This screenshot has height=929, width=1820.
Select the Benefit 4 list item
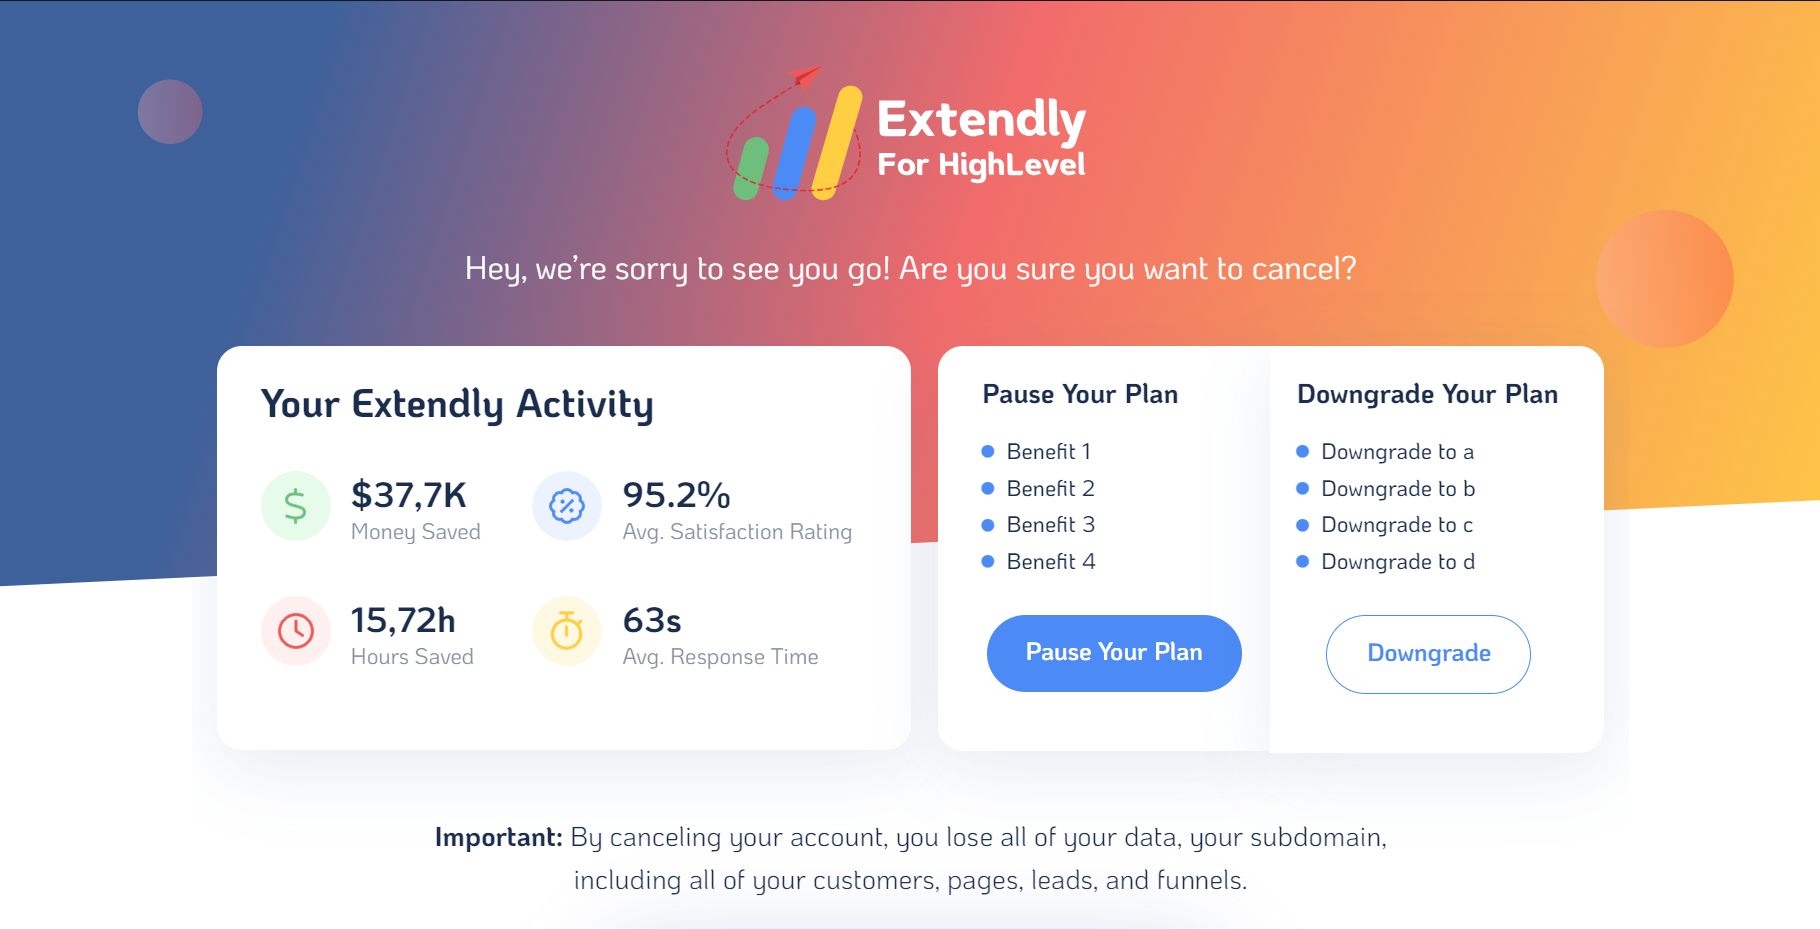click(x=1051, y=561)
